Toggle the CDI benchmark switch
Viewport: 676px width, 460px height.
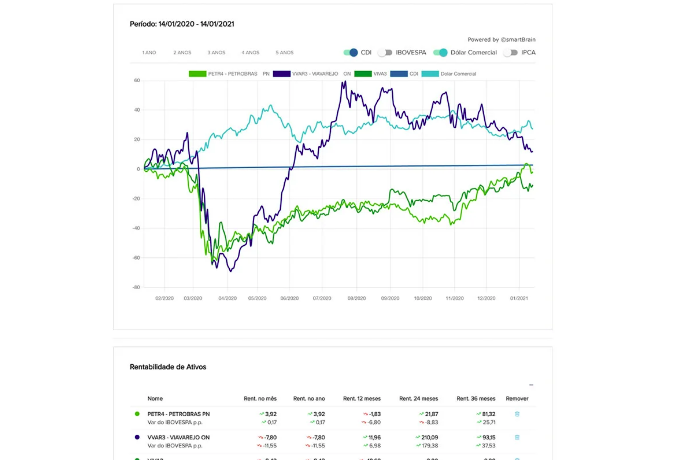[350, 52]
